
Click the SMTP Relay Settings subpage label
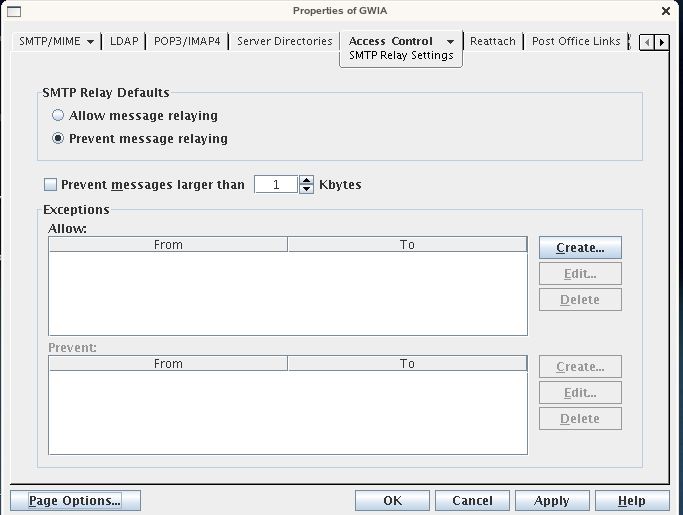click(x=401, y=55)
